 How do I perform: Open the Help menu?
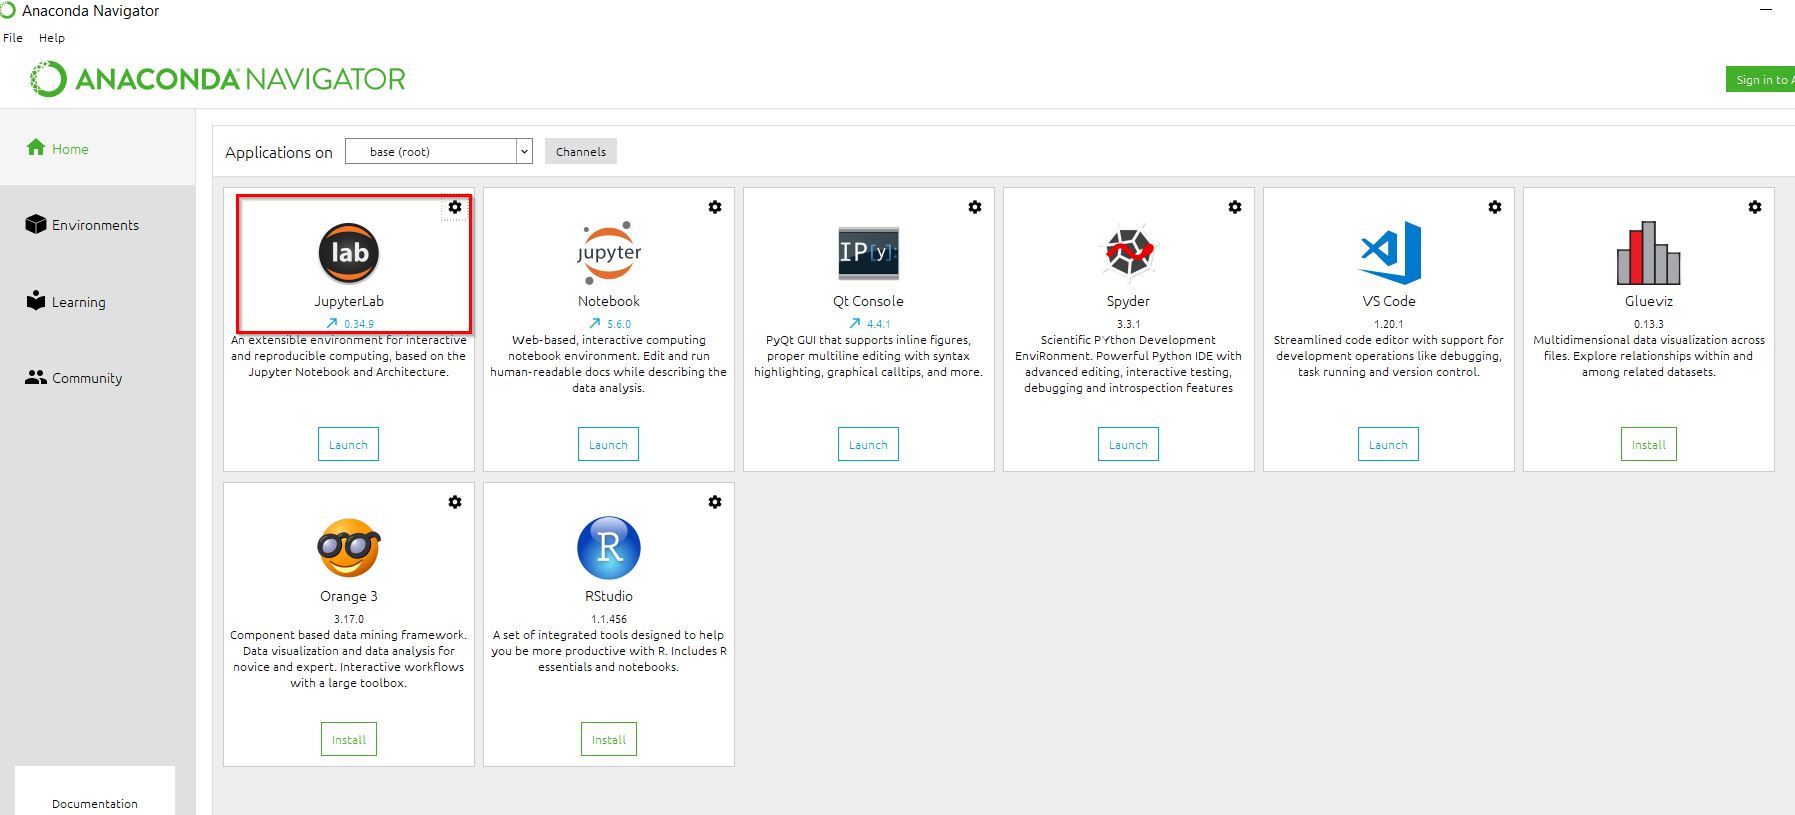pyautogui.click(x=52, y=38)
